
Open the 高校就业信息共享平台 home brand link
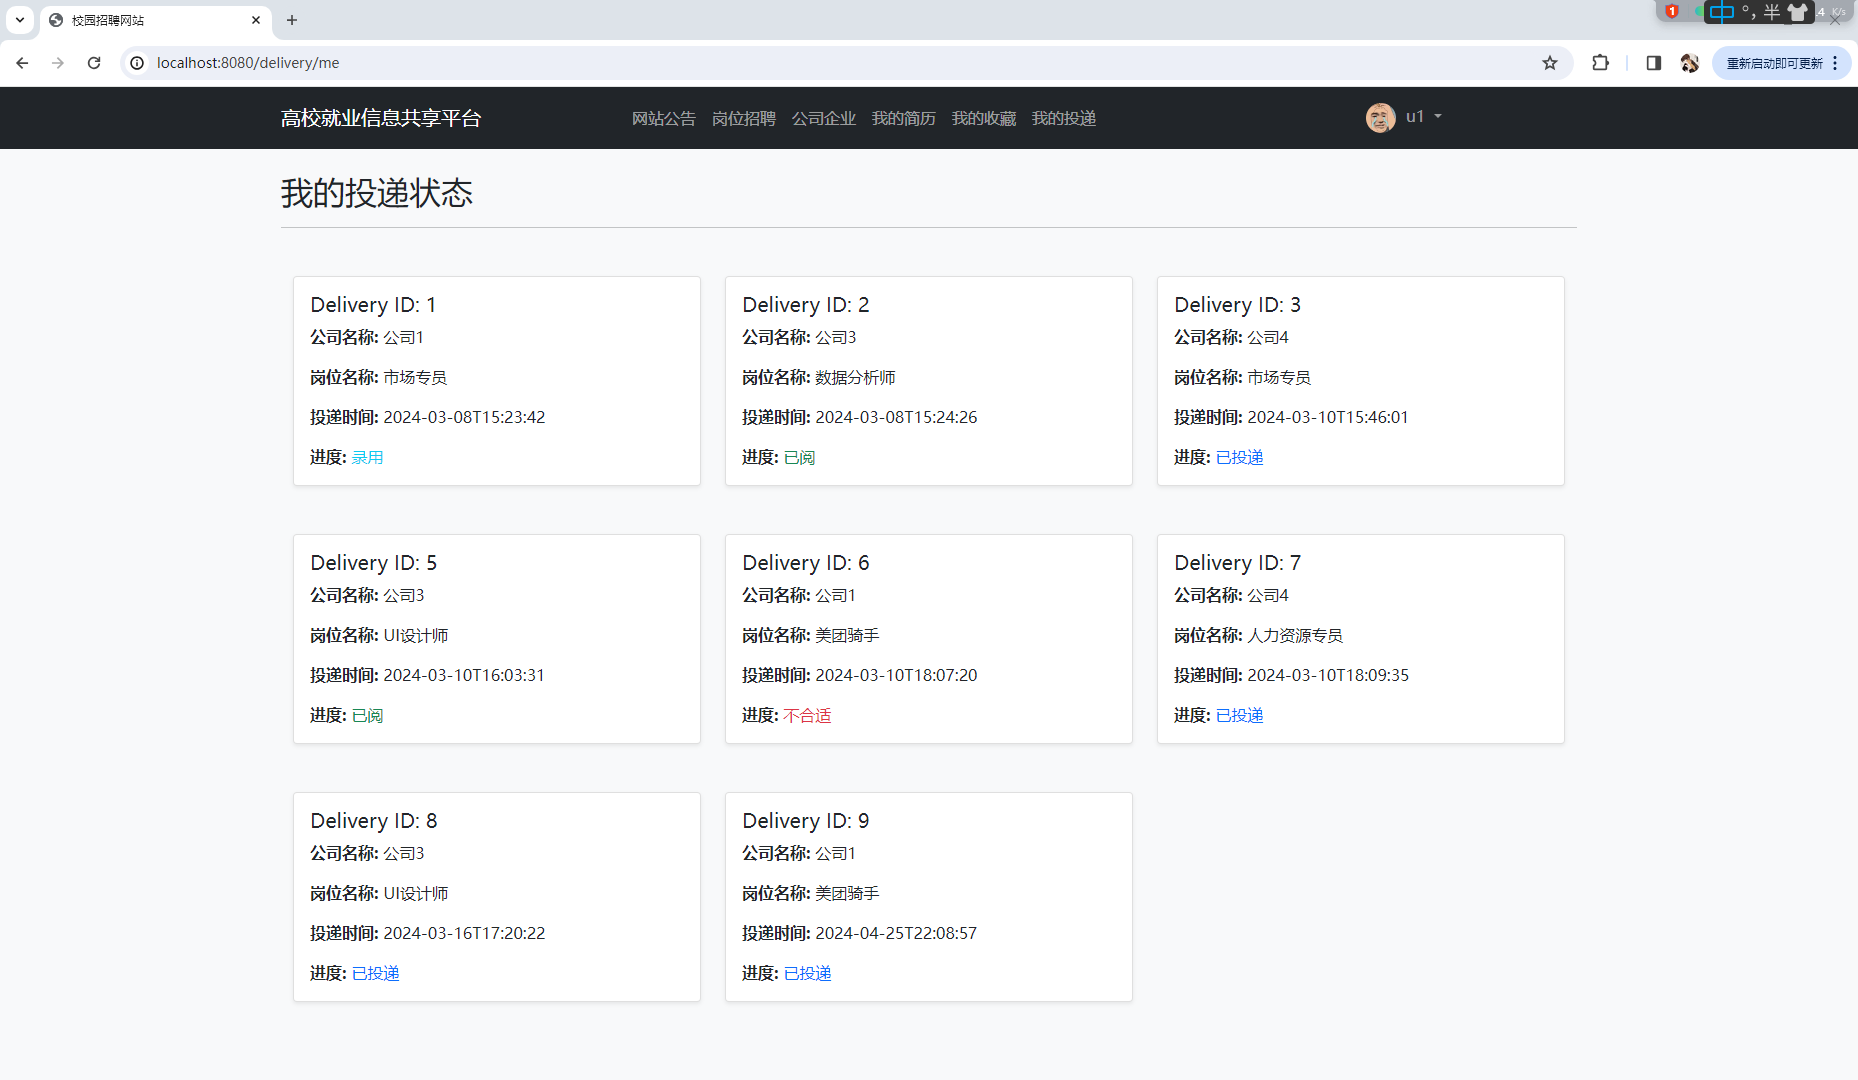[x=381, y=118]
